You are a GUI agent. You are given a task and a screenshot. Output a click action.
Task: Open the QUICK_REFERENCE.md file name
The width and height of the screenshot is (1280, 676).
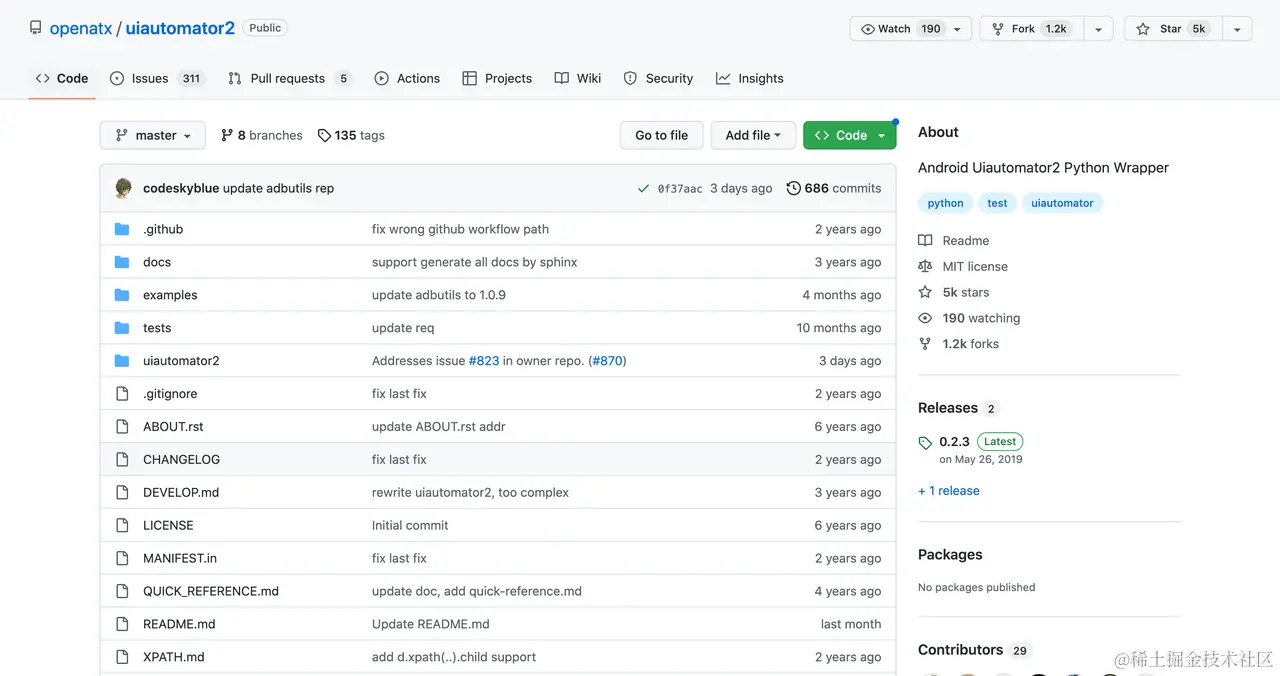pyautogui.click(x=211, y=592)
